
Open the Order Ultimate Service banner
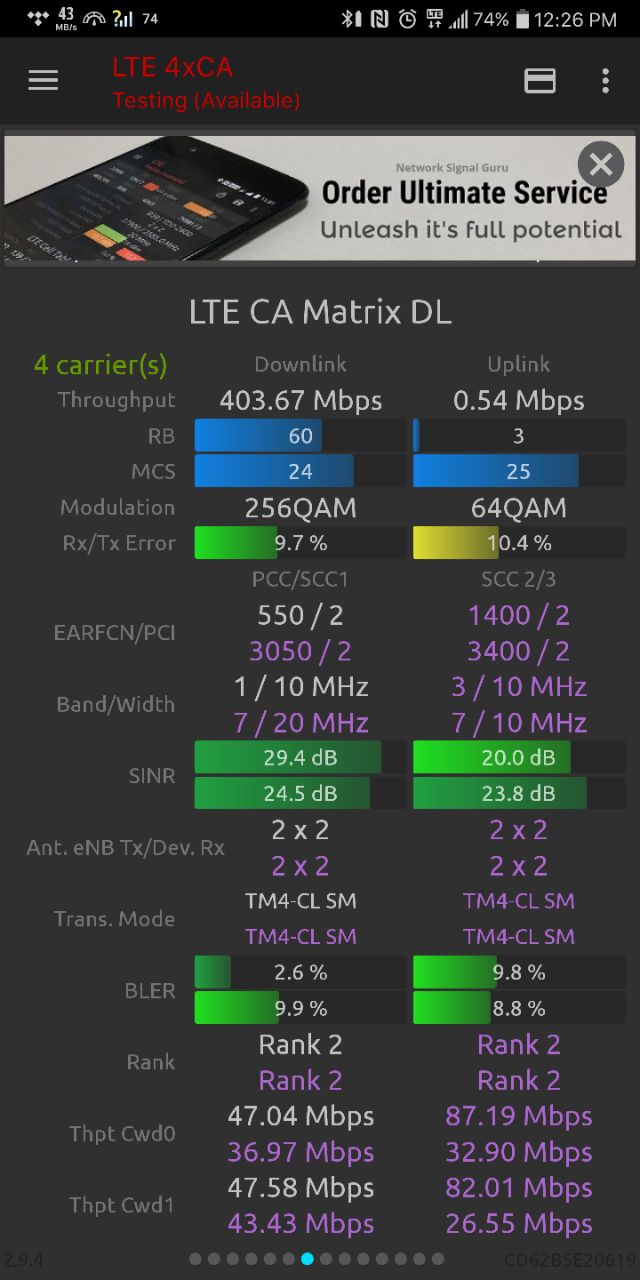[320, 199]
